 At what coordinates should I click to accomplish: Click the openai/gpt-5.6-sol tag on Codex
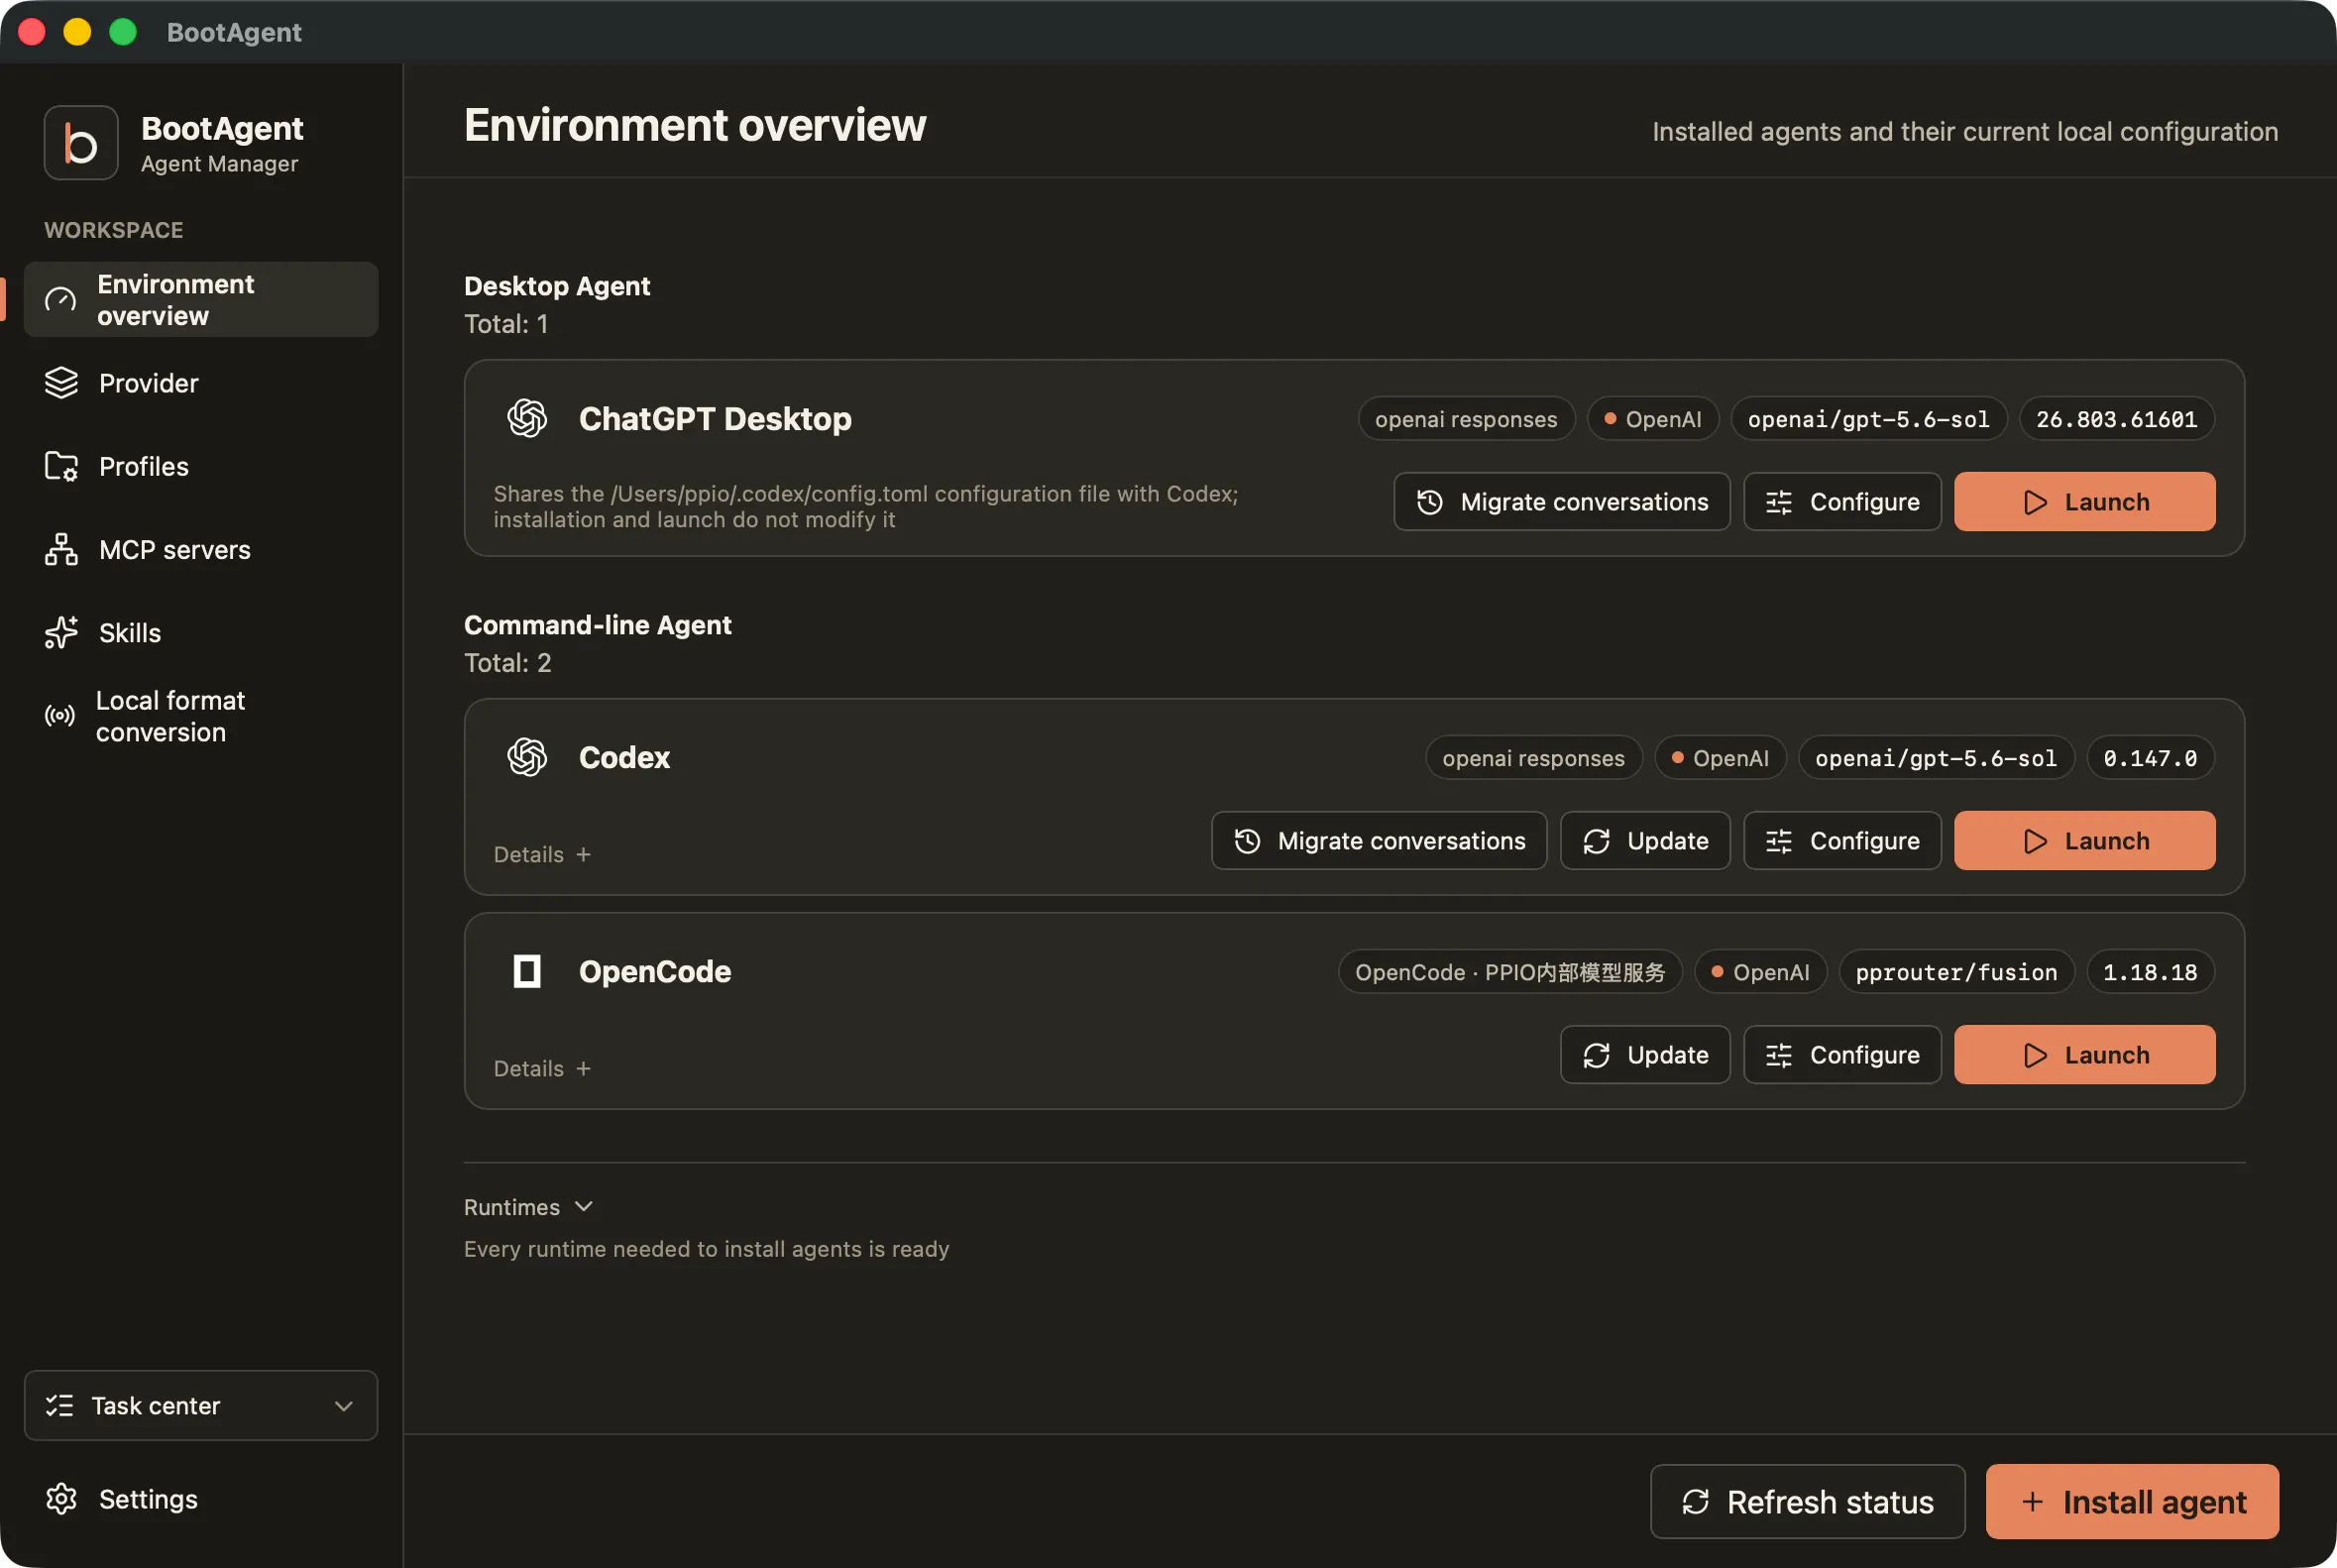[x=1936, y=758]
